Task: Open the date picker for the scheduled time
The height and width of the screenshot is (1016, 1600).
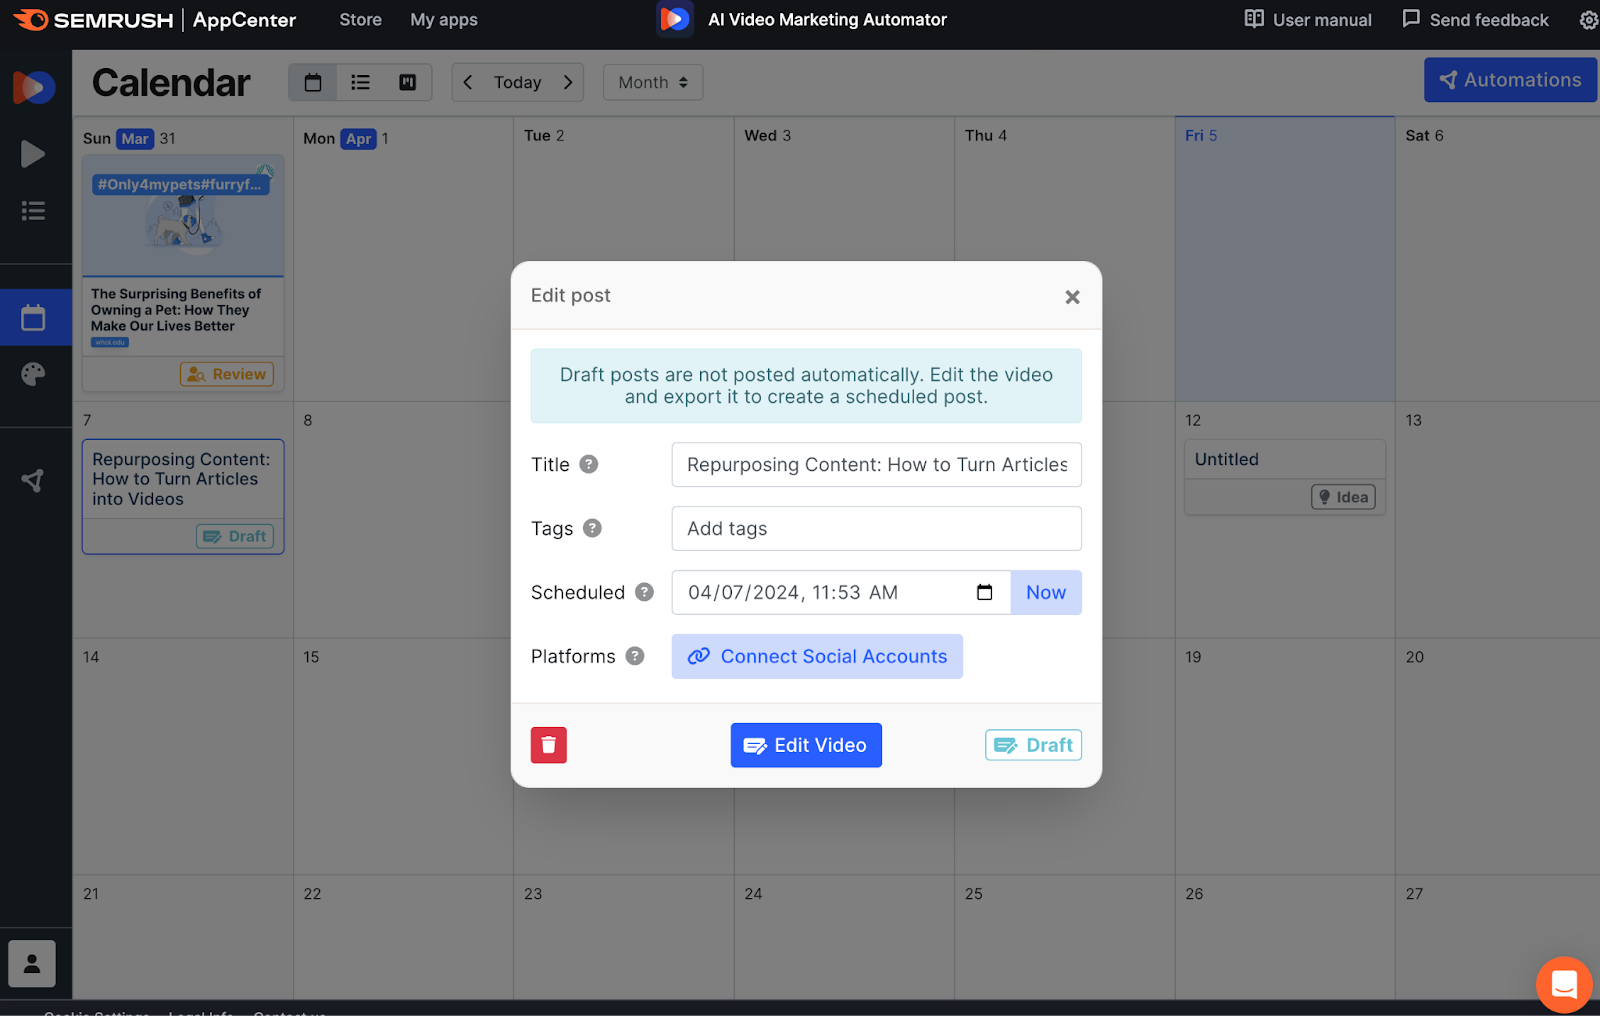Action: pyautogui.click(x=984, y=592)
